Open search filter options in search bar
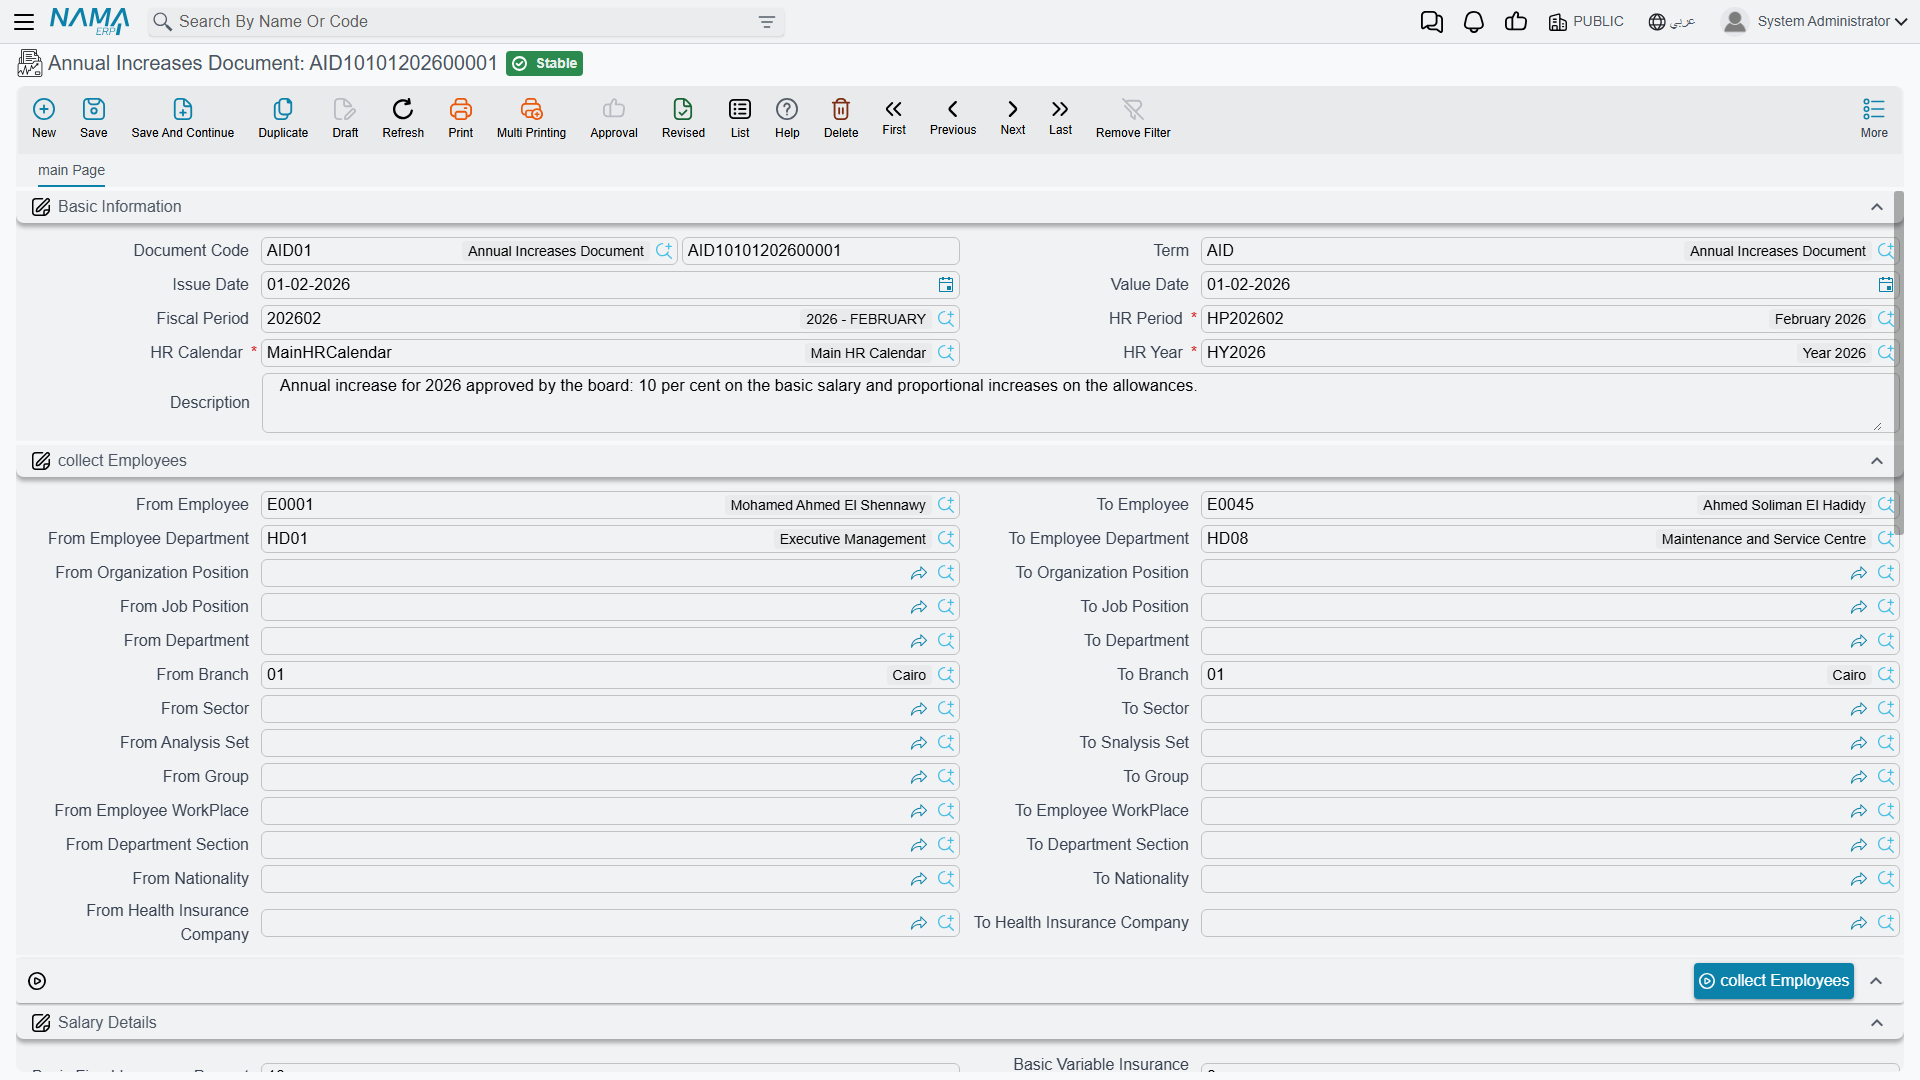1920x1080 pixels. [x=767, y=22]
